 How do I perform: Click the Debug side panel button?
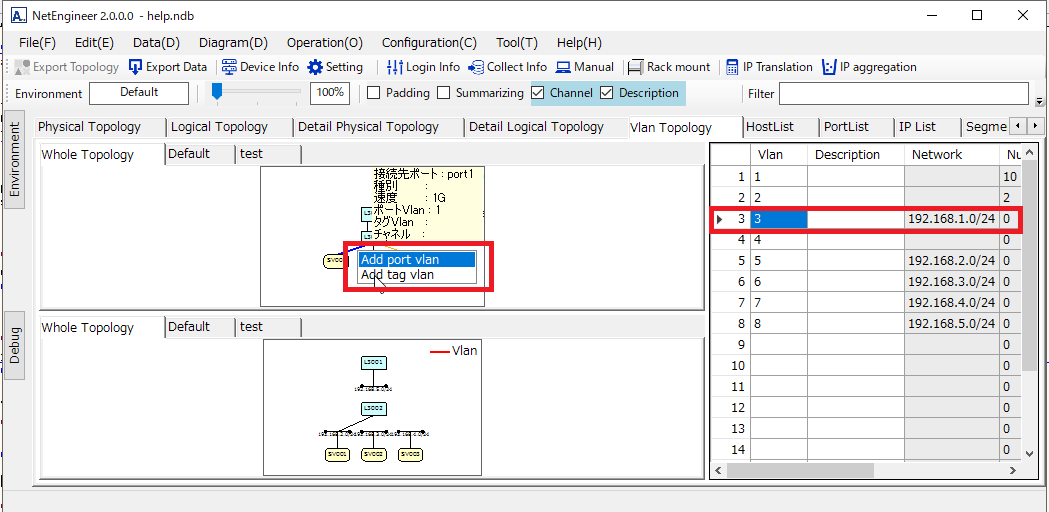tap(15, 345)
